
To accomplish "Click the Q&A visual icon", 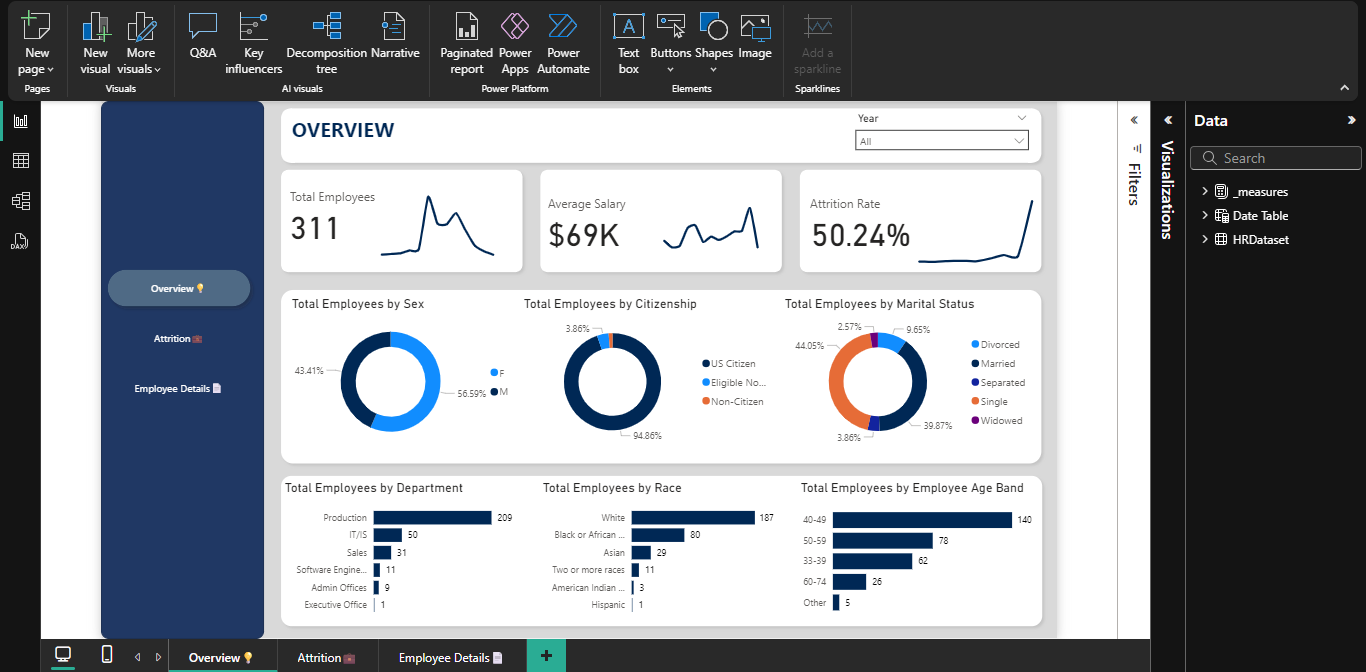I will (203, 38).
